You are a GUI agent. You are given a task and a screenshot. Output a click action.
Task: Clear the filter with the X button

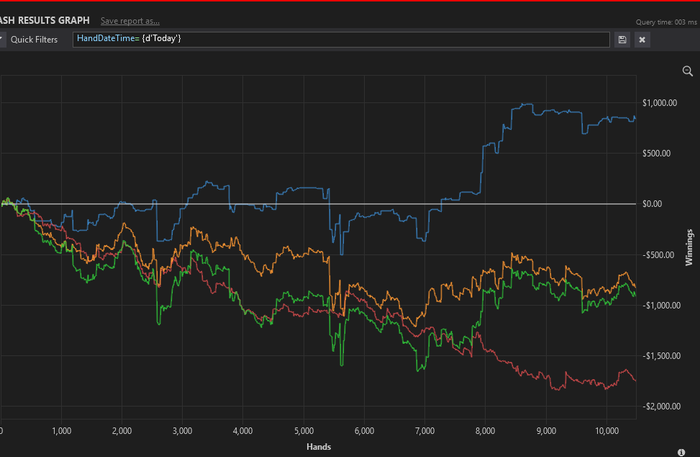coord(642,40)
